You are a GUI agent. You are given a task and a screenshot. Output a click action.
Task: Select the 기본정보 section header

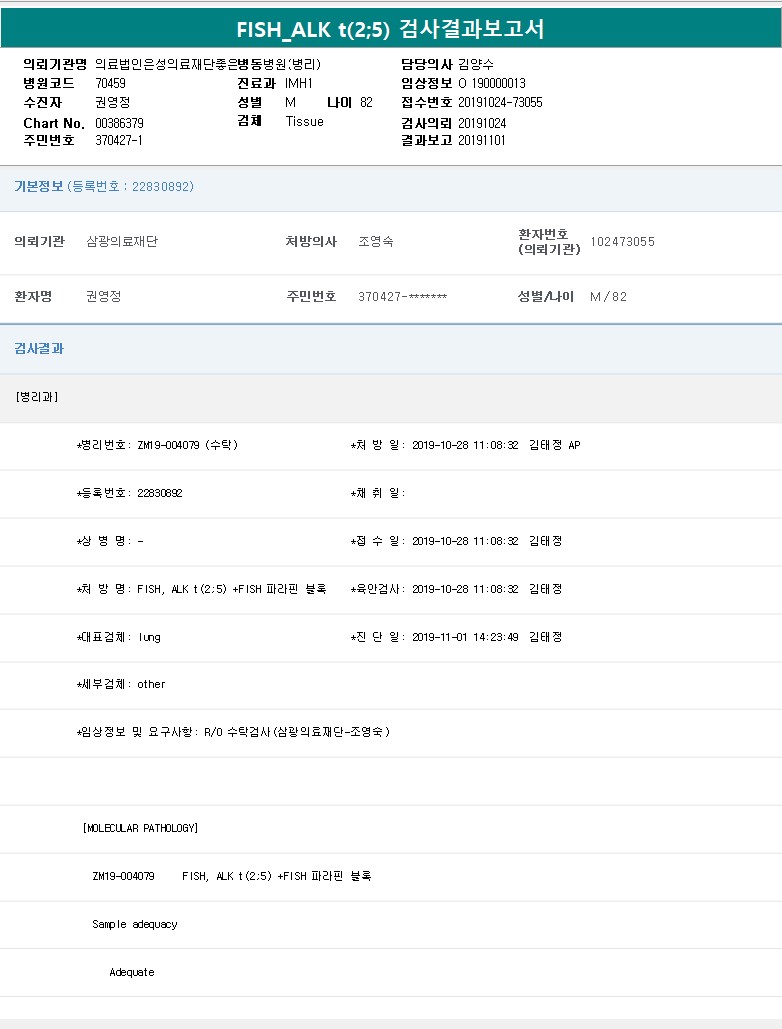click(104, 187)
